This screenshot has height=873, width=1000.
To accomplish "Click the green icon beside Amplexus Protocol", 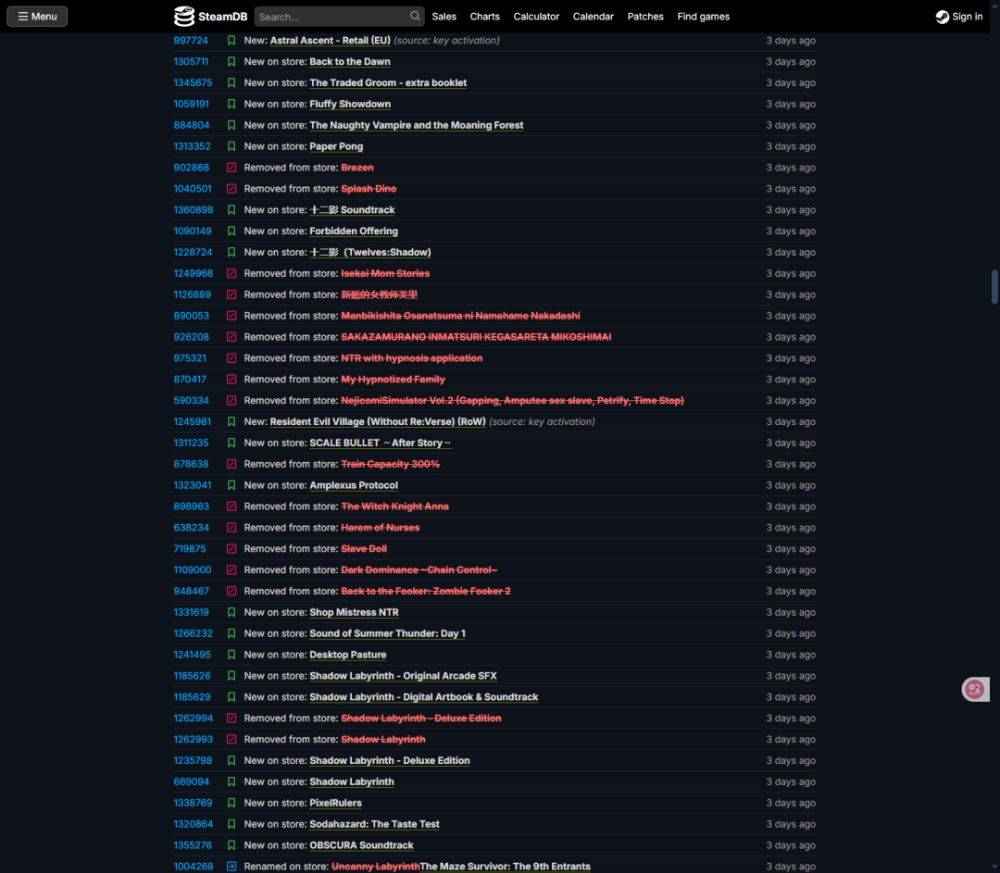I will (x=232, y=485).
